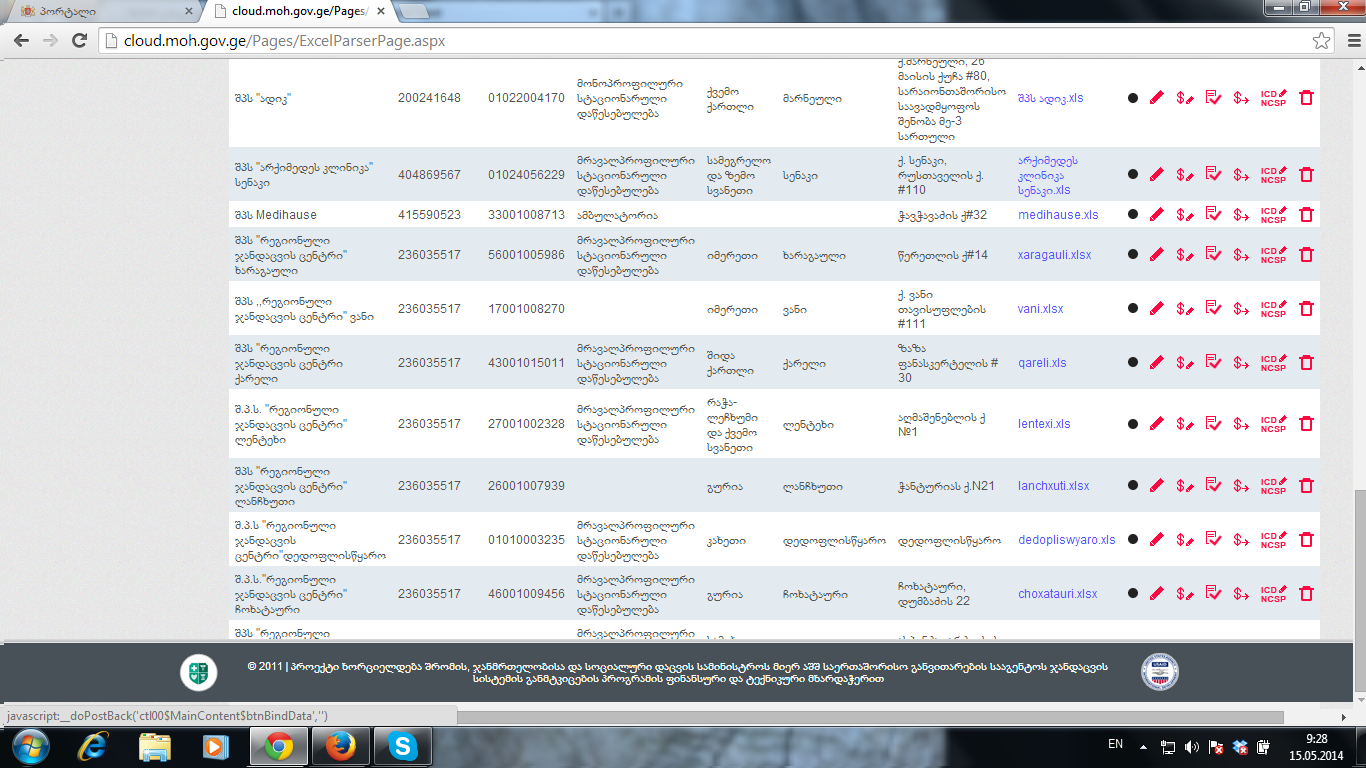Click checklist approve icon in lentexi.xls row

click(1214, 424)
